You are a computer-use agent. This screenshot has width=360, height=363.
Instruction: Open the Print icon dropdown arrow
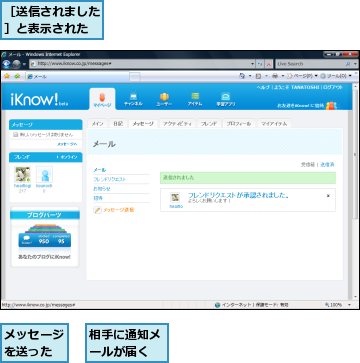point(282,76)
